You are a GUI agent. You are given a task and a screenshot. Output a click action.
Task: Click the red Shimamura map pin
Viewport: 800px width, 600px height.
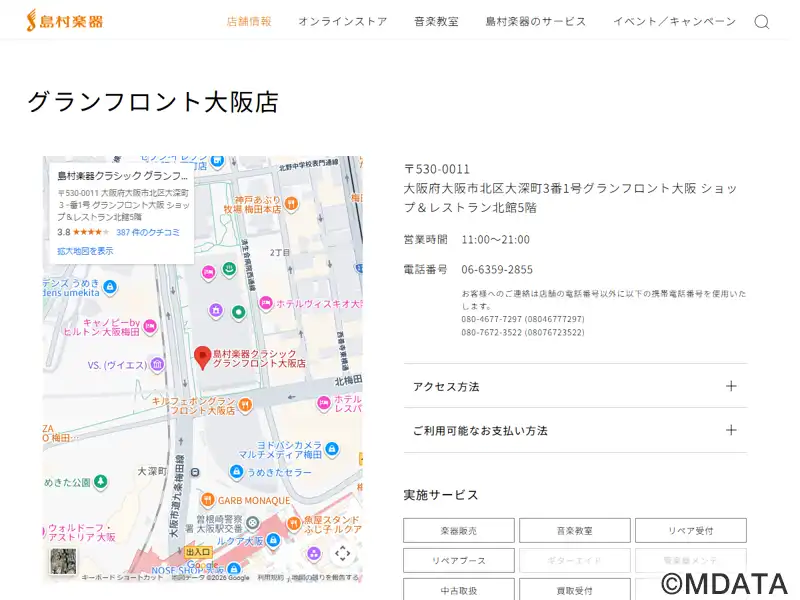coord(202,358)
